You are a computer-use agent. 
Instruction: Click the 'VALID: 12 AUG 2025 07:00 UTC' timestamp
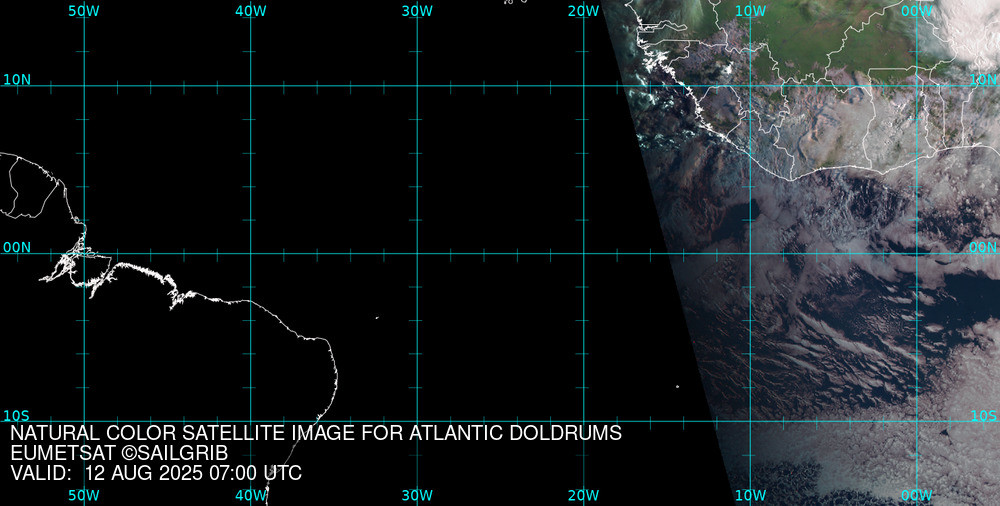(x=156, y=473)
